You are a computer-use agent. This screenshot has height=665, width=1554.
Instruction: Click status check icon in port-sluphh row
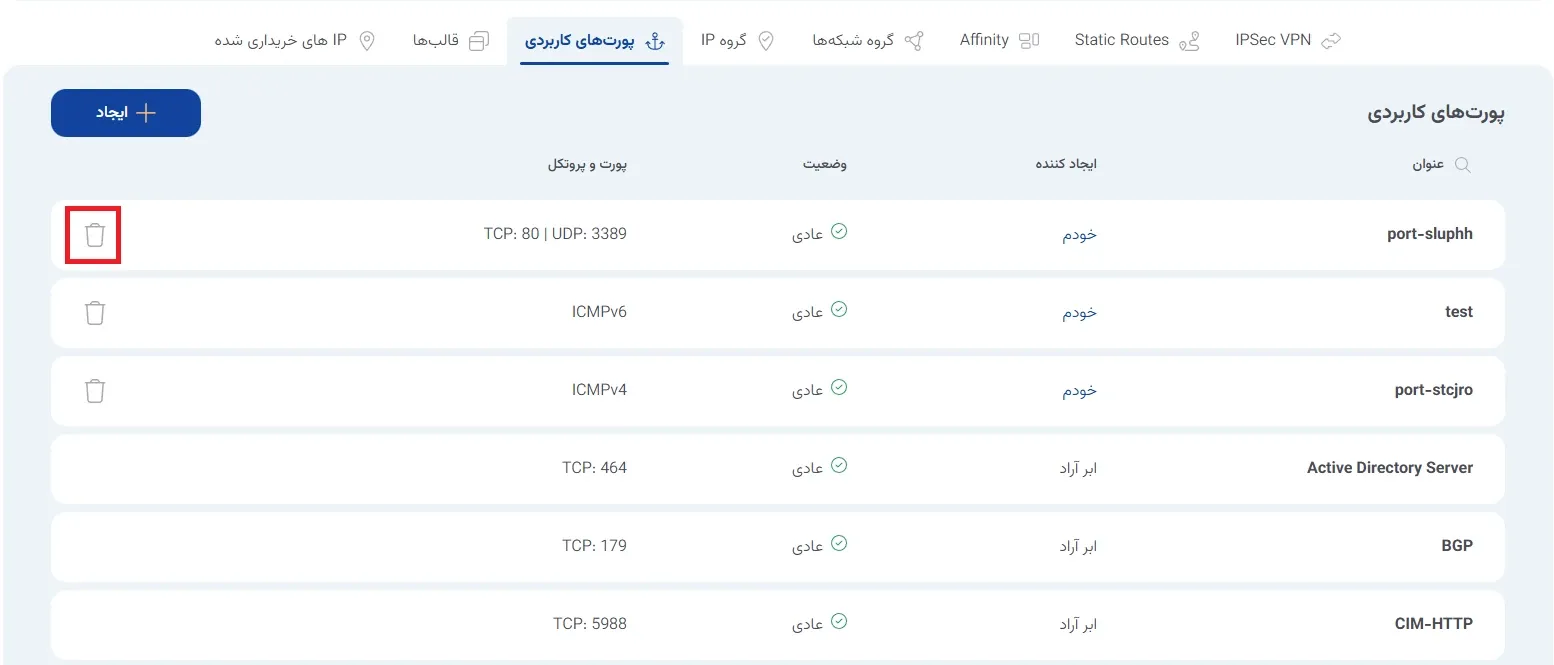(839, 232)
